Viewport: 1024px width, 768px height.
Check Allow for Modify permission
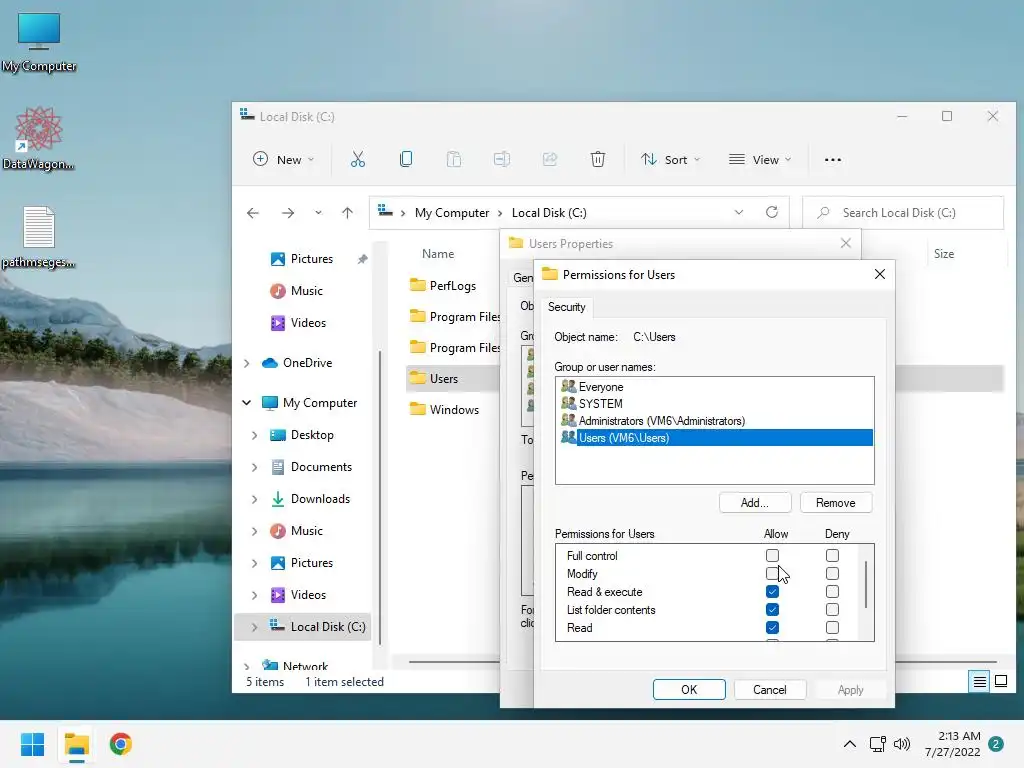coord(772,573)
